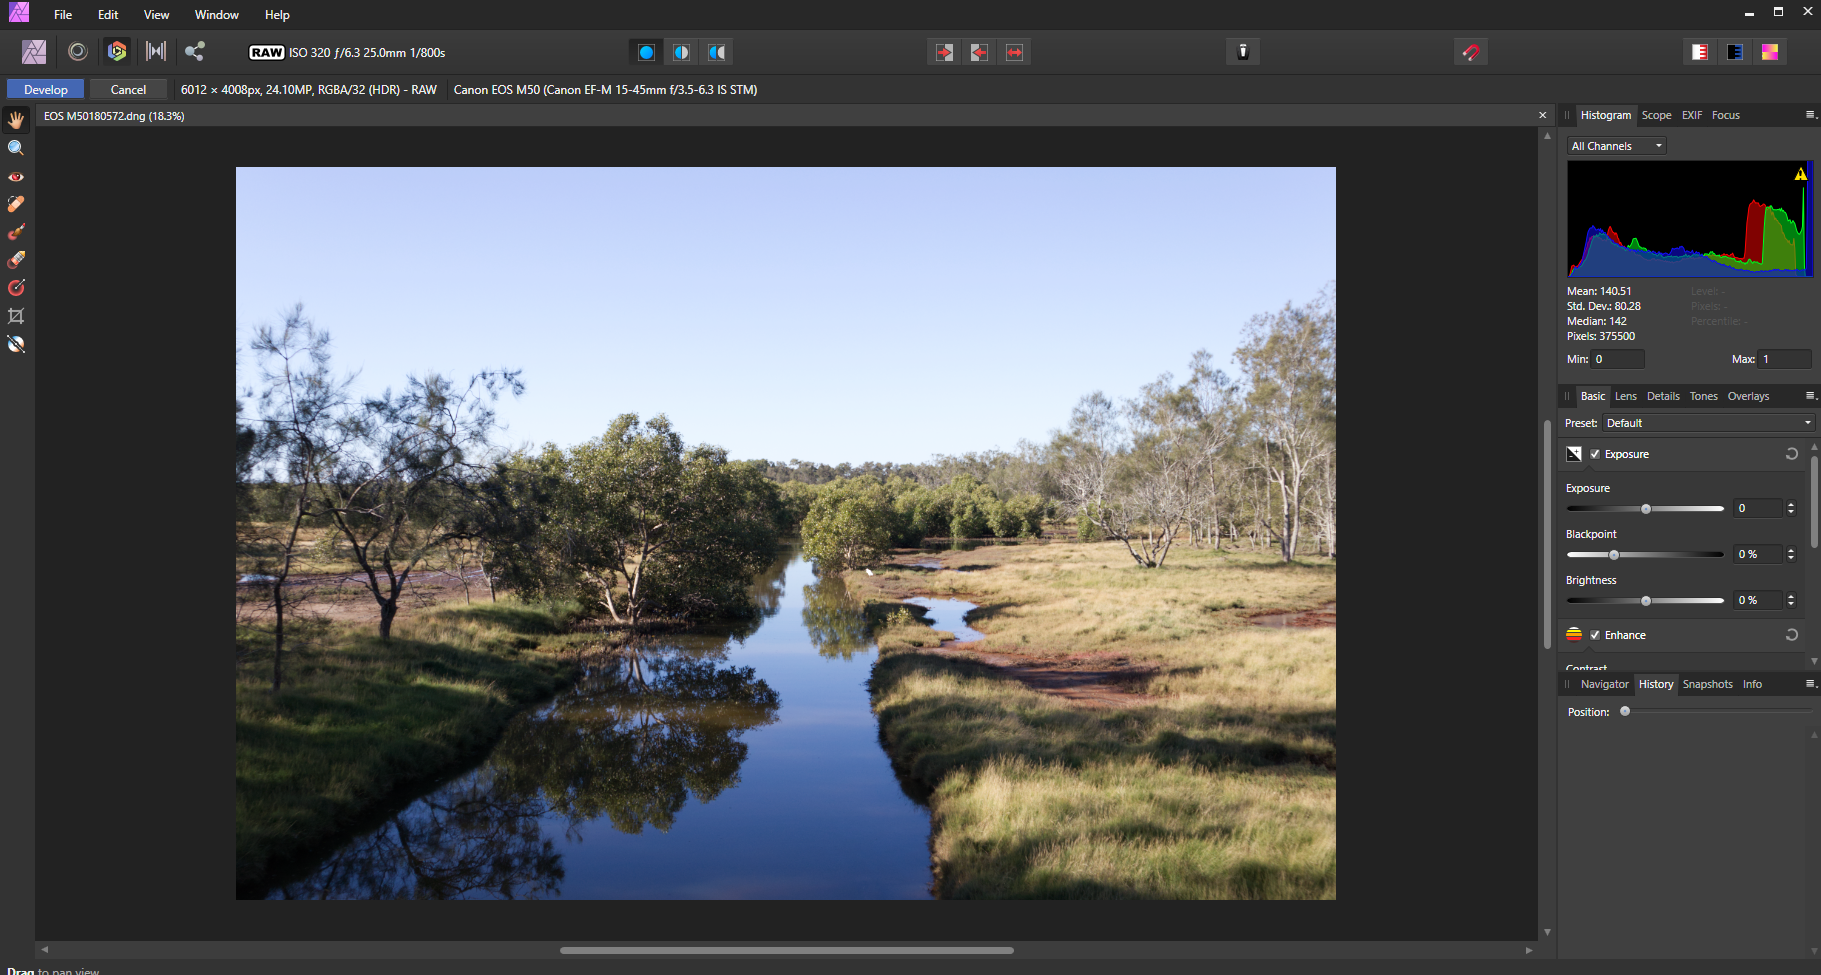This screenshot has width=1821, height=975.
Task: Open the Export Persona share icon
Action: 195,52
